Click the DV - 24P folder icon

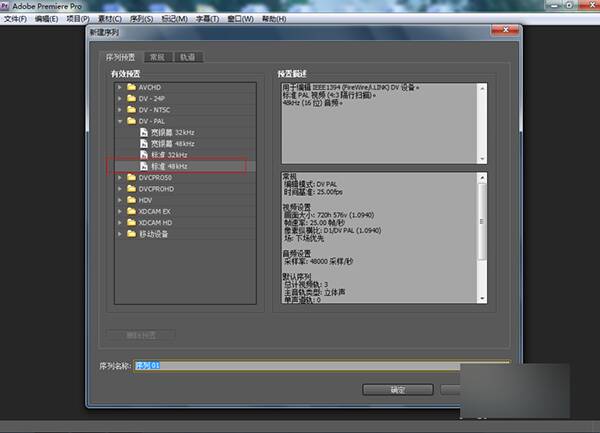(131, 98)
